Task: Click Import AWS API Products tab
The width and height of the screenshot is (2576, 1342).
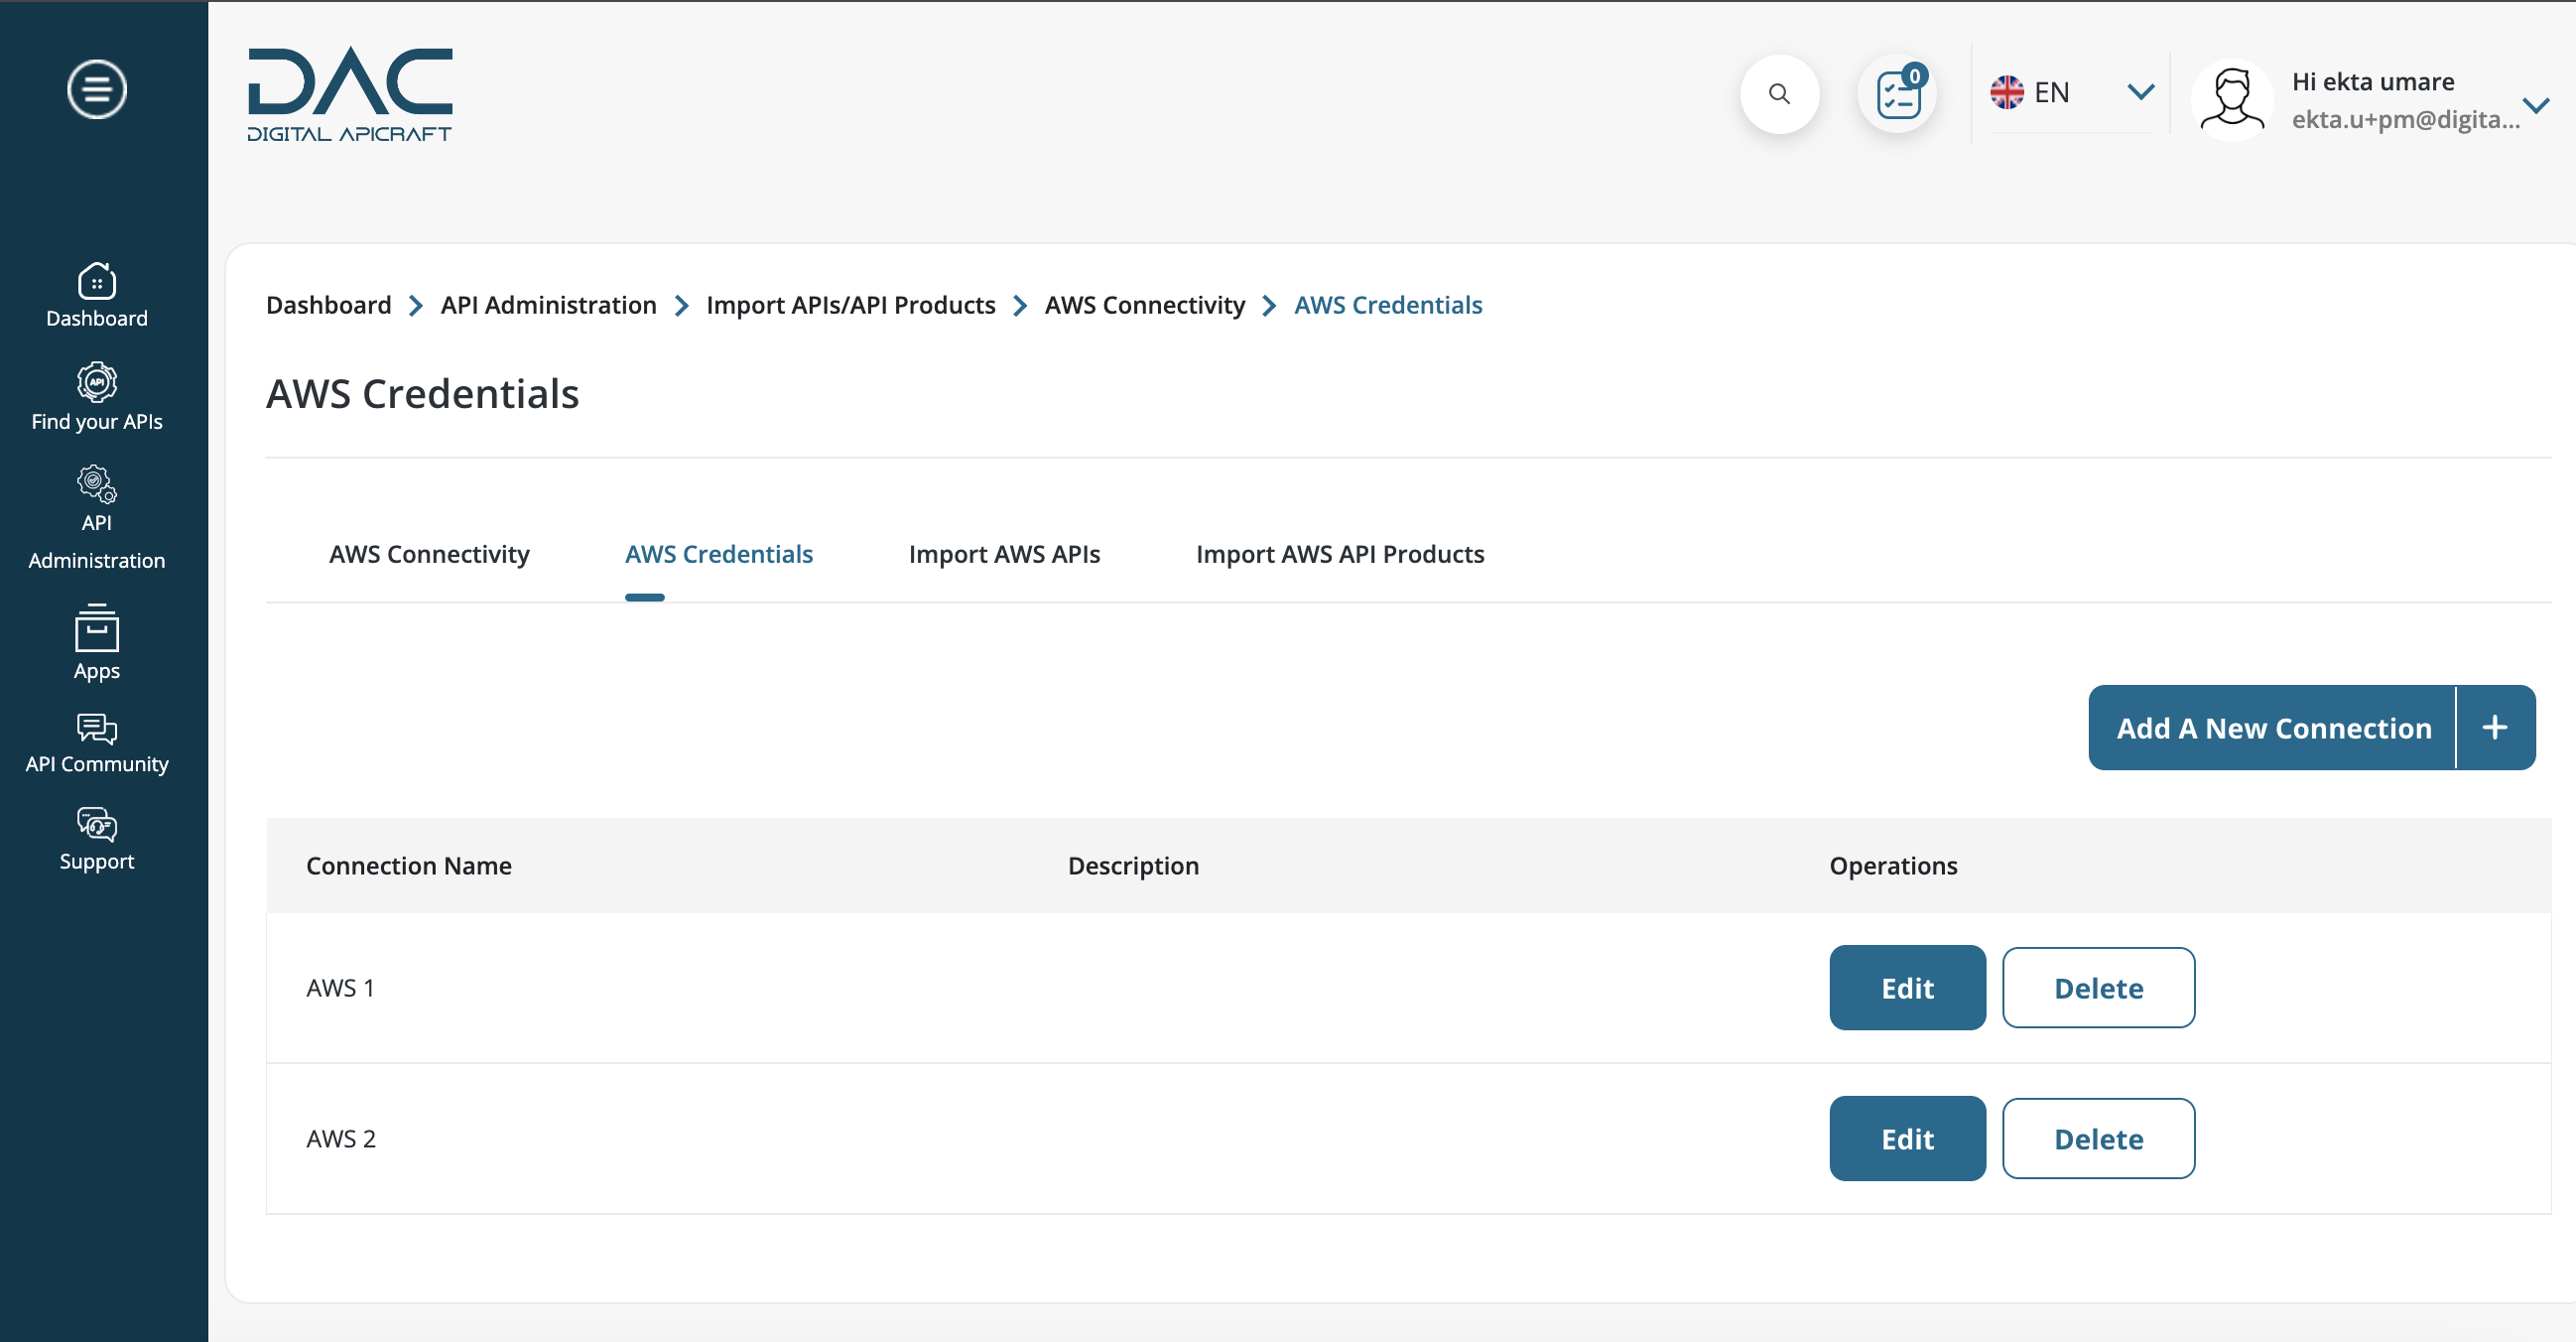Action: tap(1341, 553)
